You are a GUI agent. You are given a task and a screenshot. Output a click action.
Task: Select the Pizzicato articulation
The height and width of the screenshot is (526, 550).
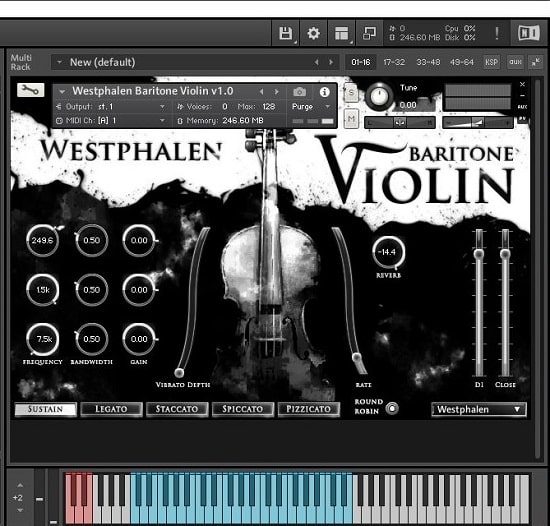pos(308,409)
